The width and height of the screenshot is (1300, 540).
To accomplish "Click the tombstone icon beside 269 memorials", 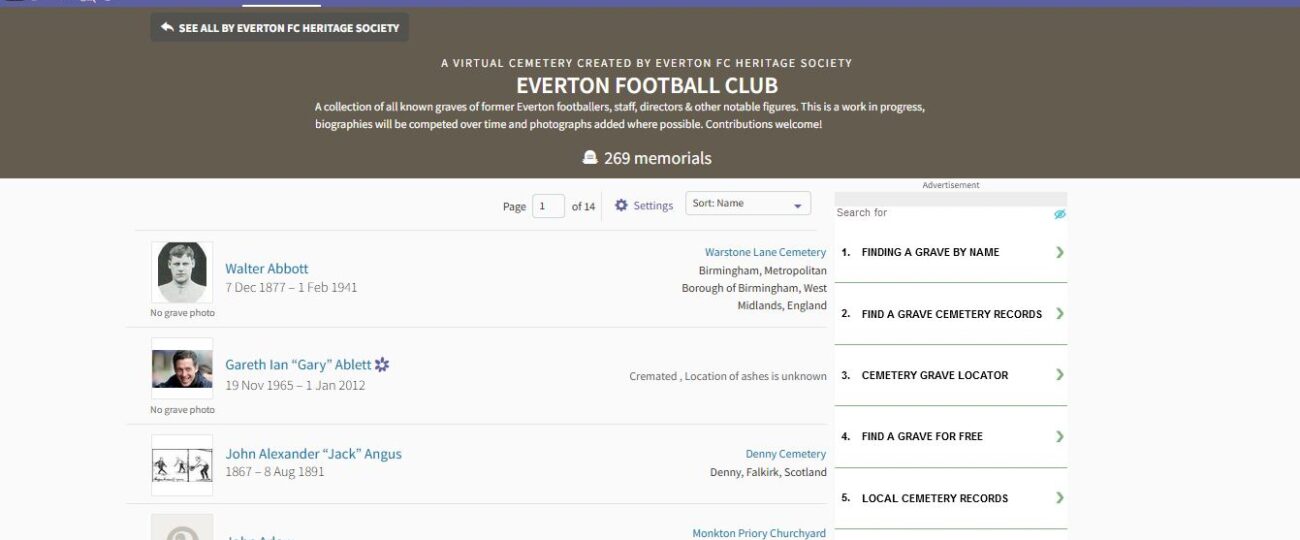I will pos(590,158).
